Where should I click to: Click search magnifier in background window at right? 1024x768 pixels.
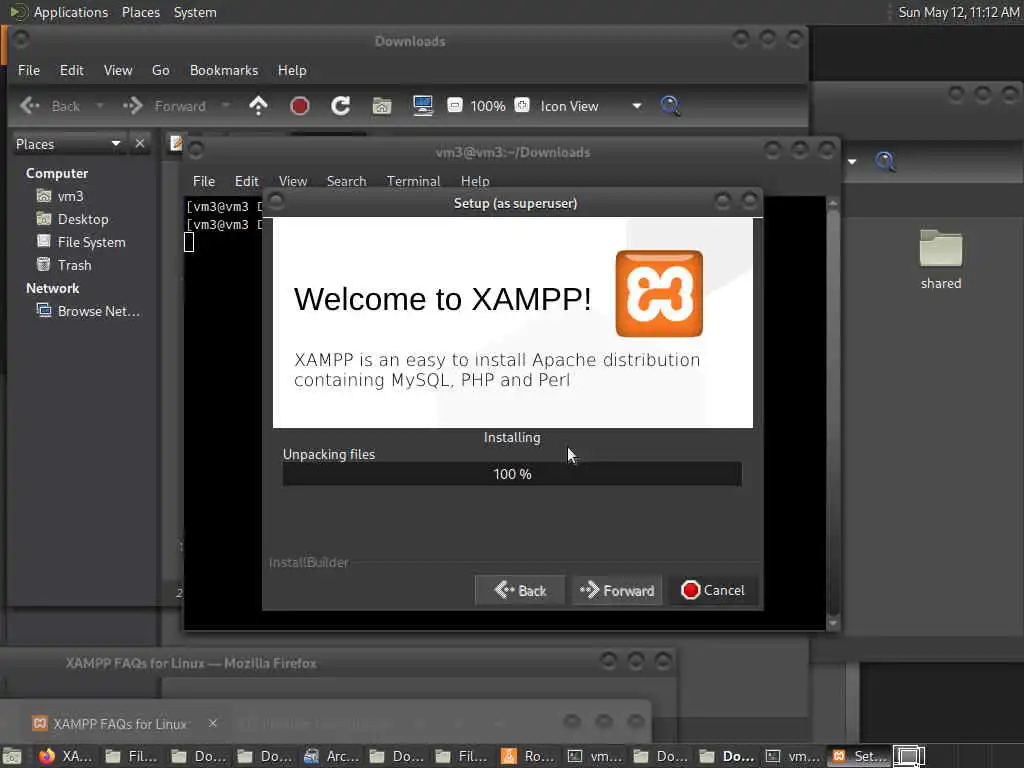885,161
